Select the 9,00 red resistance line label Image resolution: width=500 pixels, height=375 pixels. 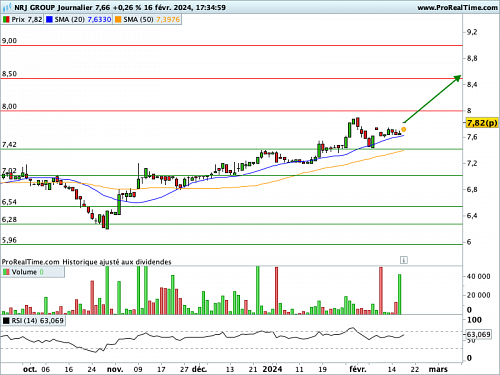tap(9, 41)
